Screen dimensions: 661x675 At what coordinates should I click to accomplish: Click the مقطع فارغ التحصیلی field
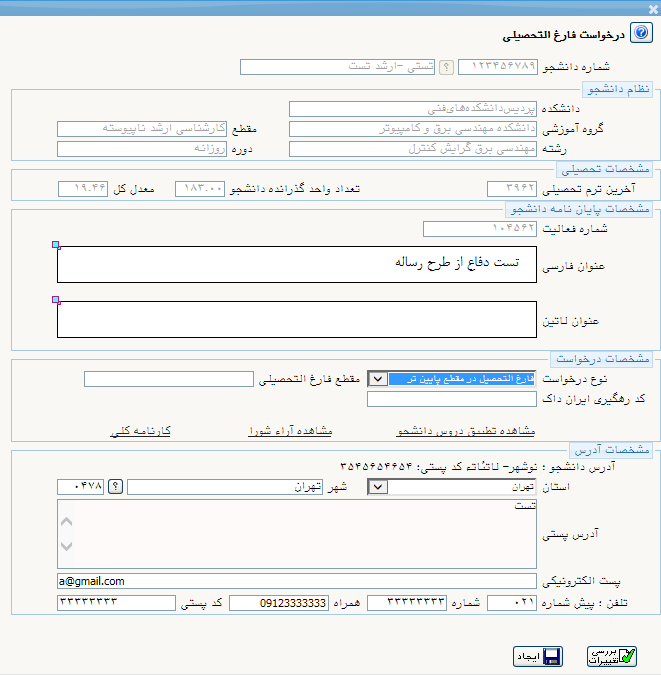click(169, 379)
